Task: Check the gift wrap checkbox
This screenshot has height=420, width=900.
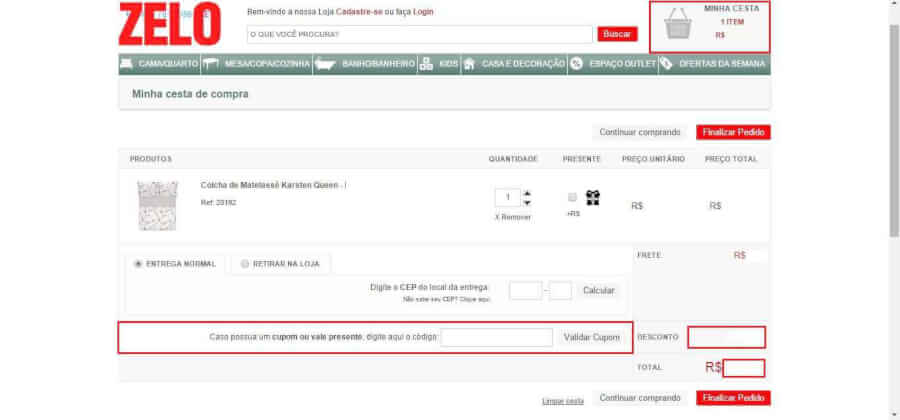Action: [x=572, y=197]
